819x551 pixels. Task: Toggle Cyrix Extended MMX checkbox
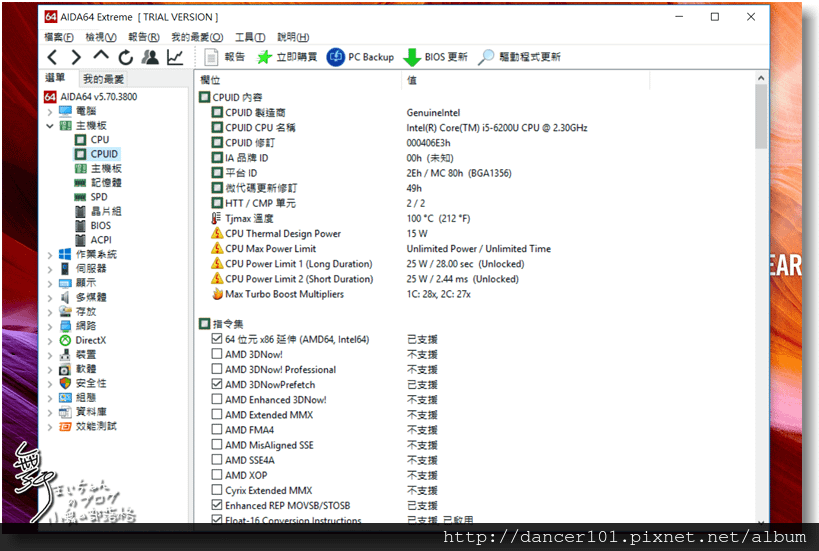pos(217,490)
